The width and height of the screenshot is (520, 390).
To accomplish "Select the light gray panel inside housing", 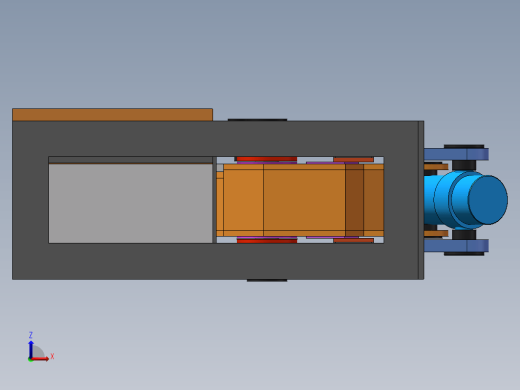I will point(130,203).
